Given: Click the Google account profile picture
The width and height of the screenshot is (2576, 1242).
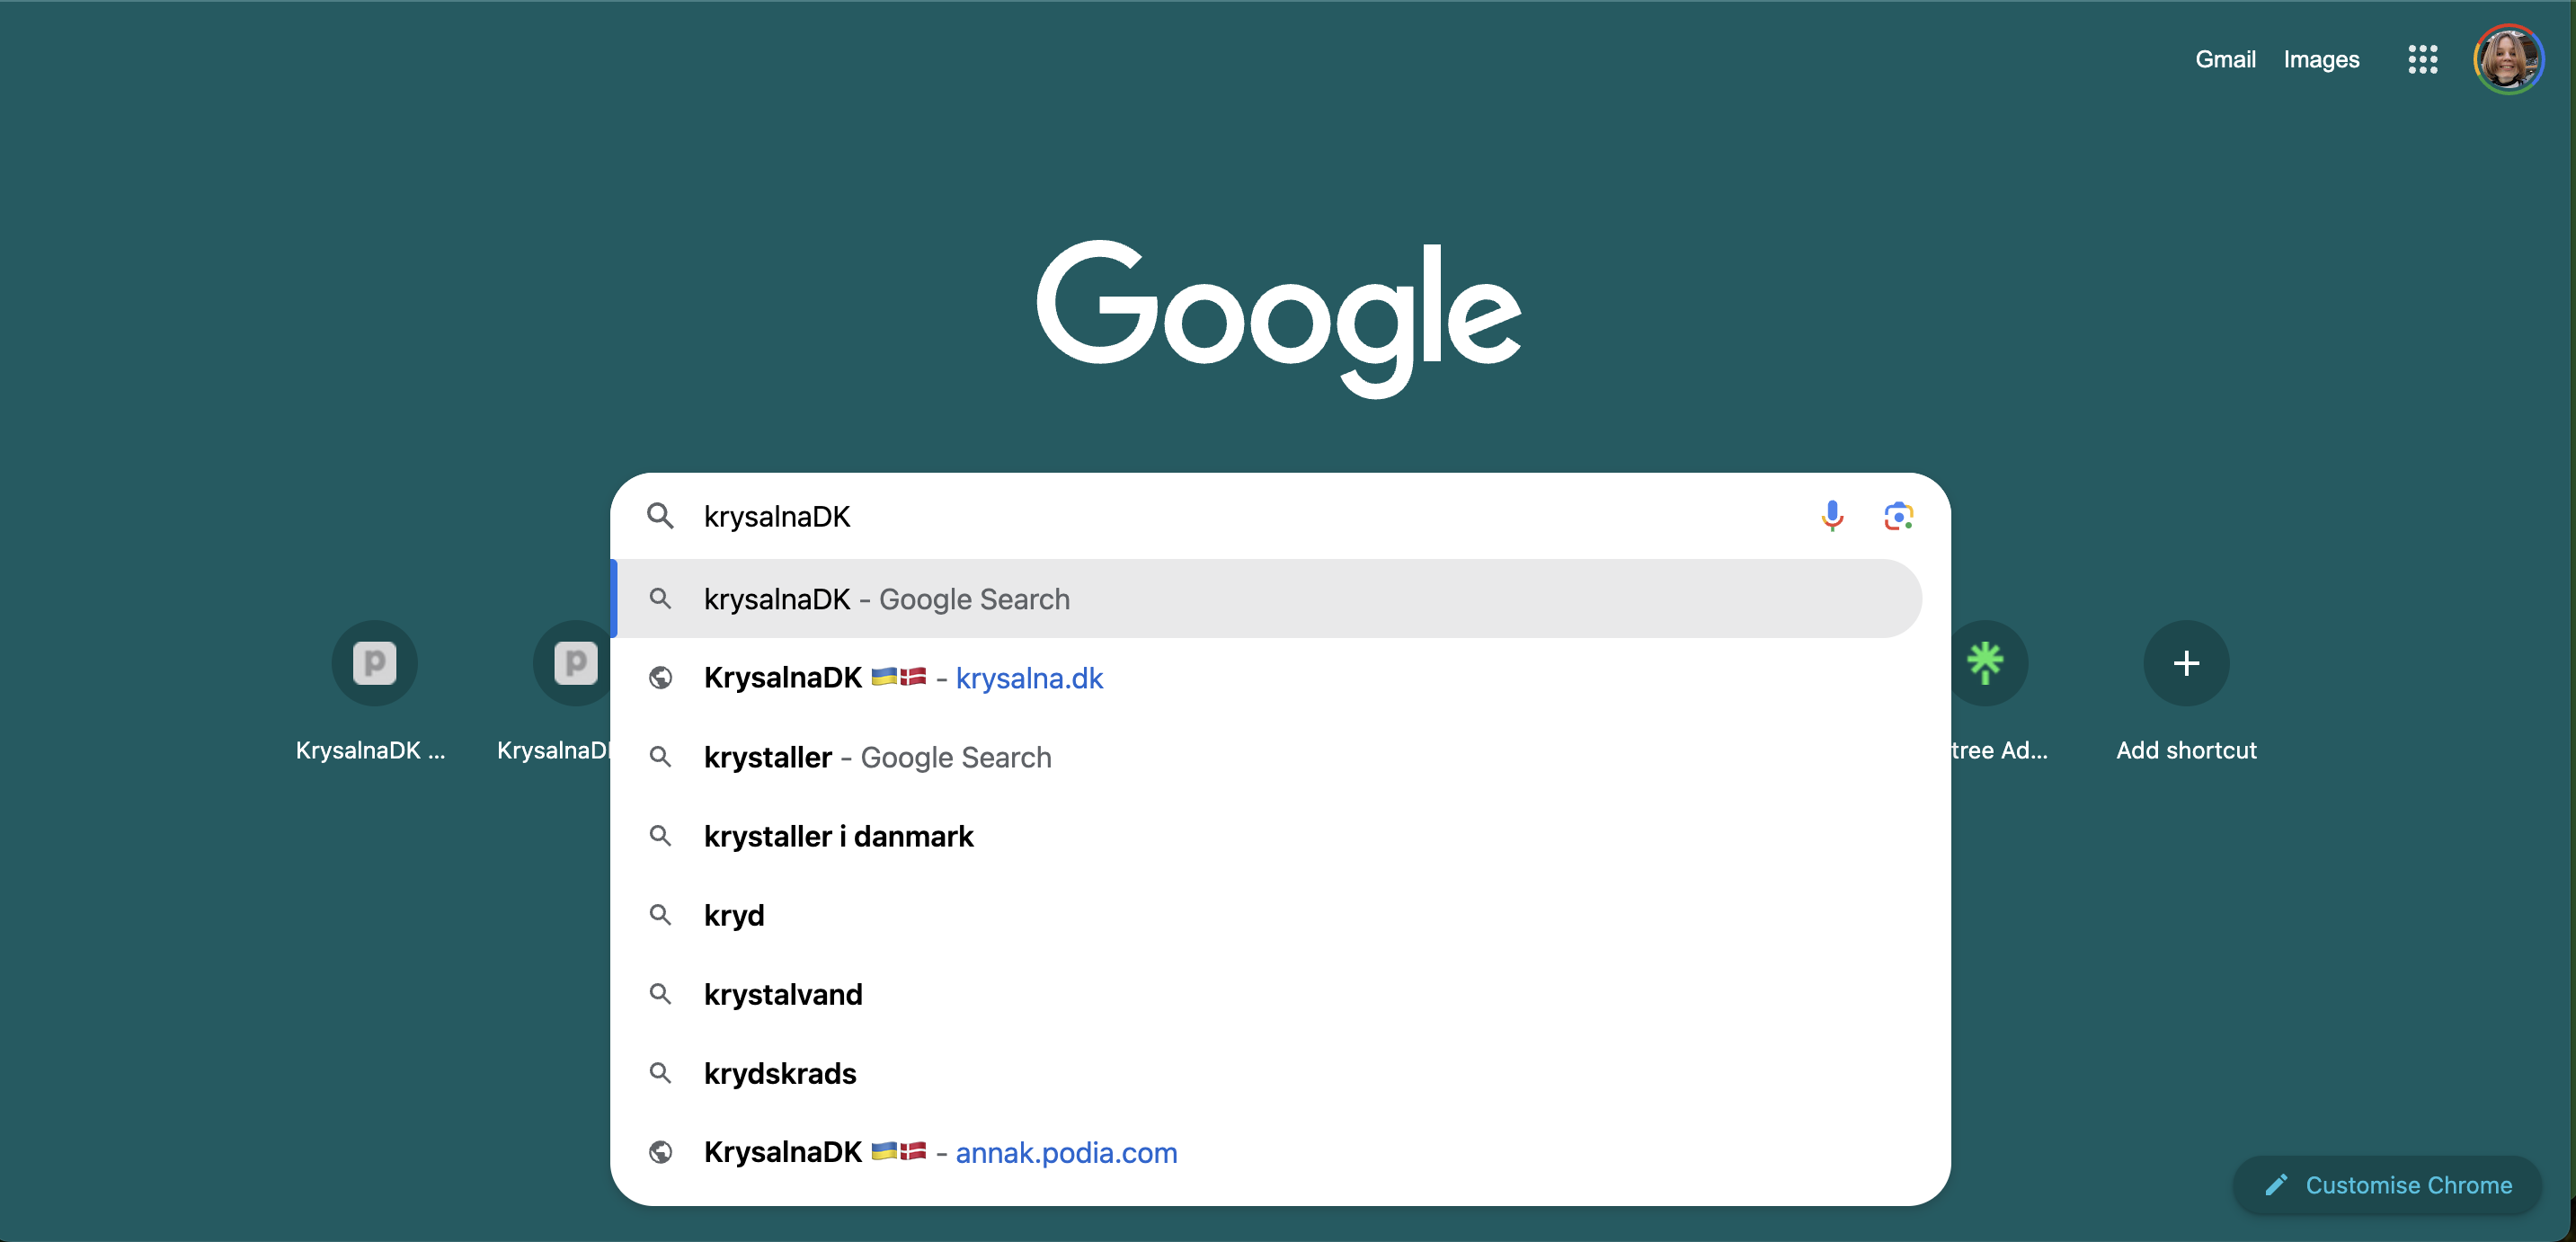Looking at the screenshot, I should pyautogui.click(x=2507, y=60).
